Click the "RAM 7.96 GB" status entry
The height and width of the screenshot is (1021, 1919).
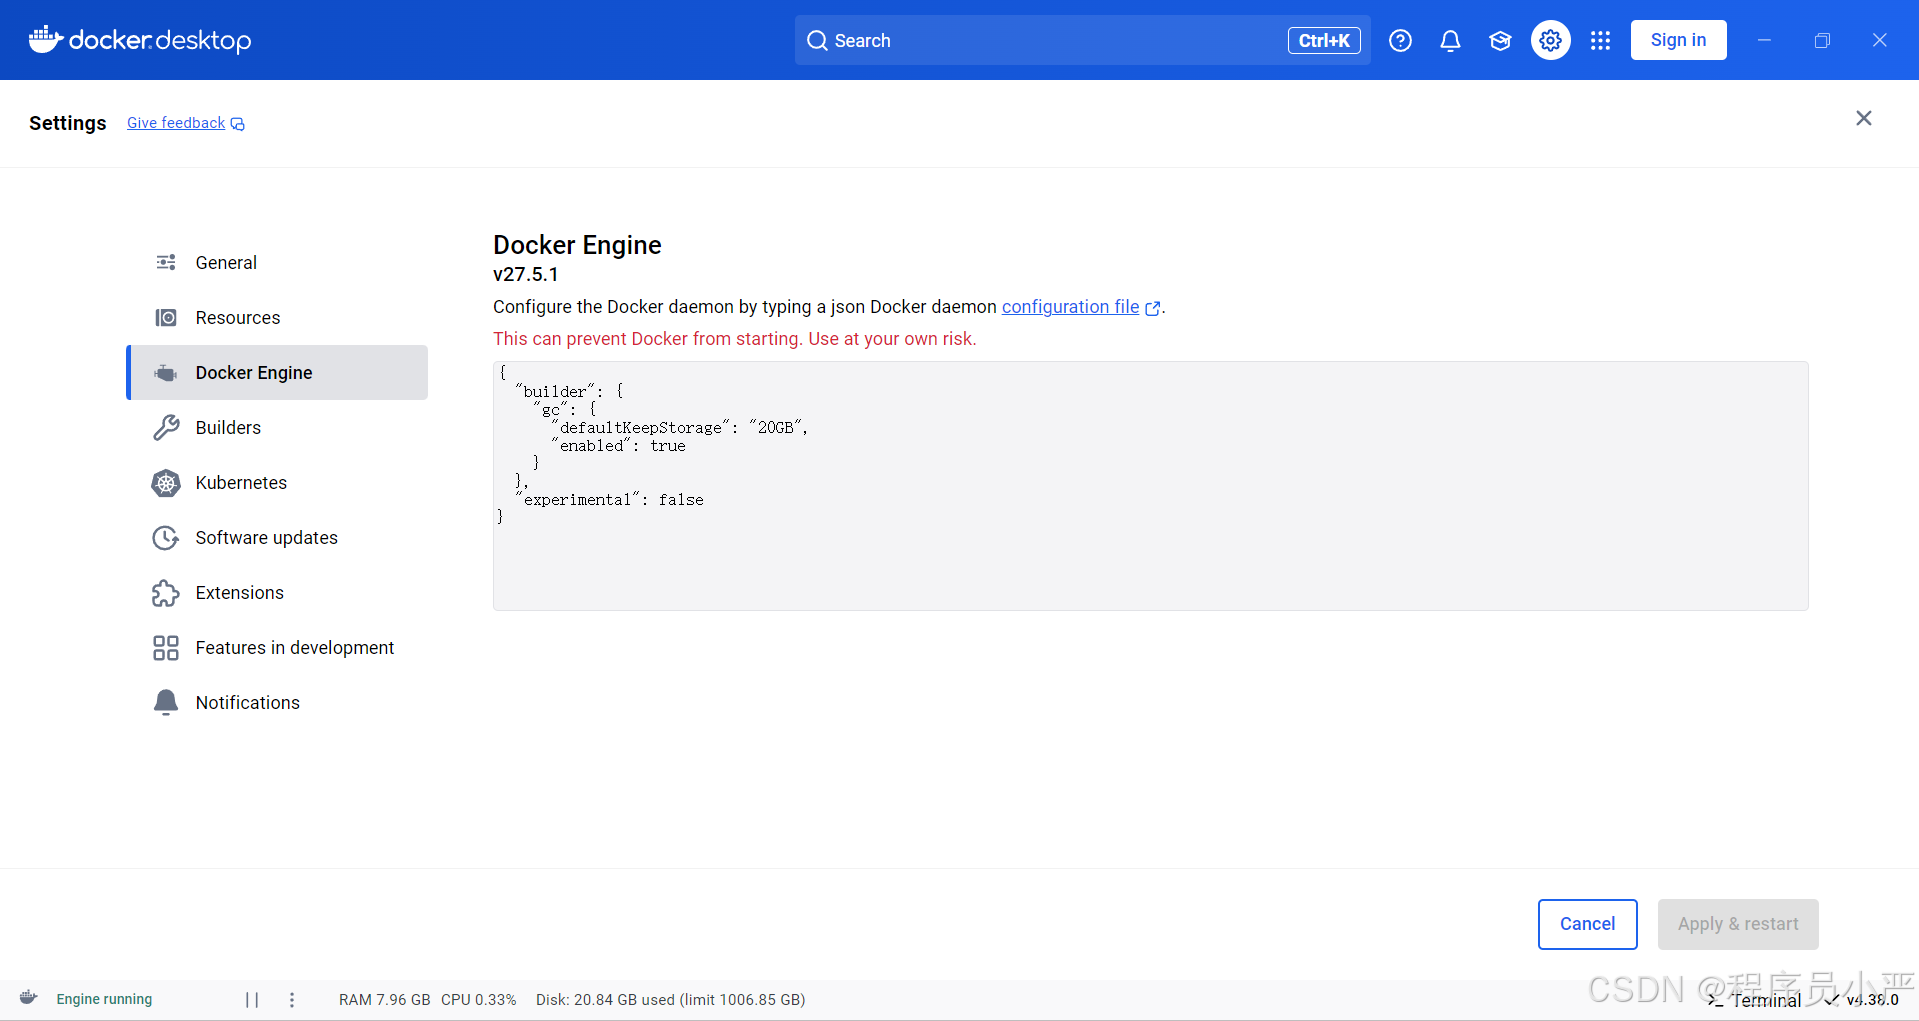tap(384, 999)
